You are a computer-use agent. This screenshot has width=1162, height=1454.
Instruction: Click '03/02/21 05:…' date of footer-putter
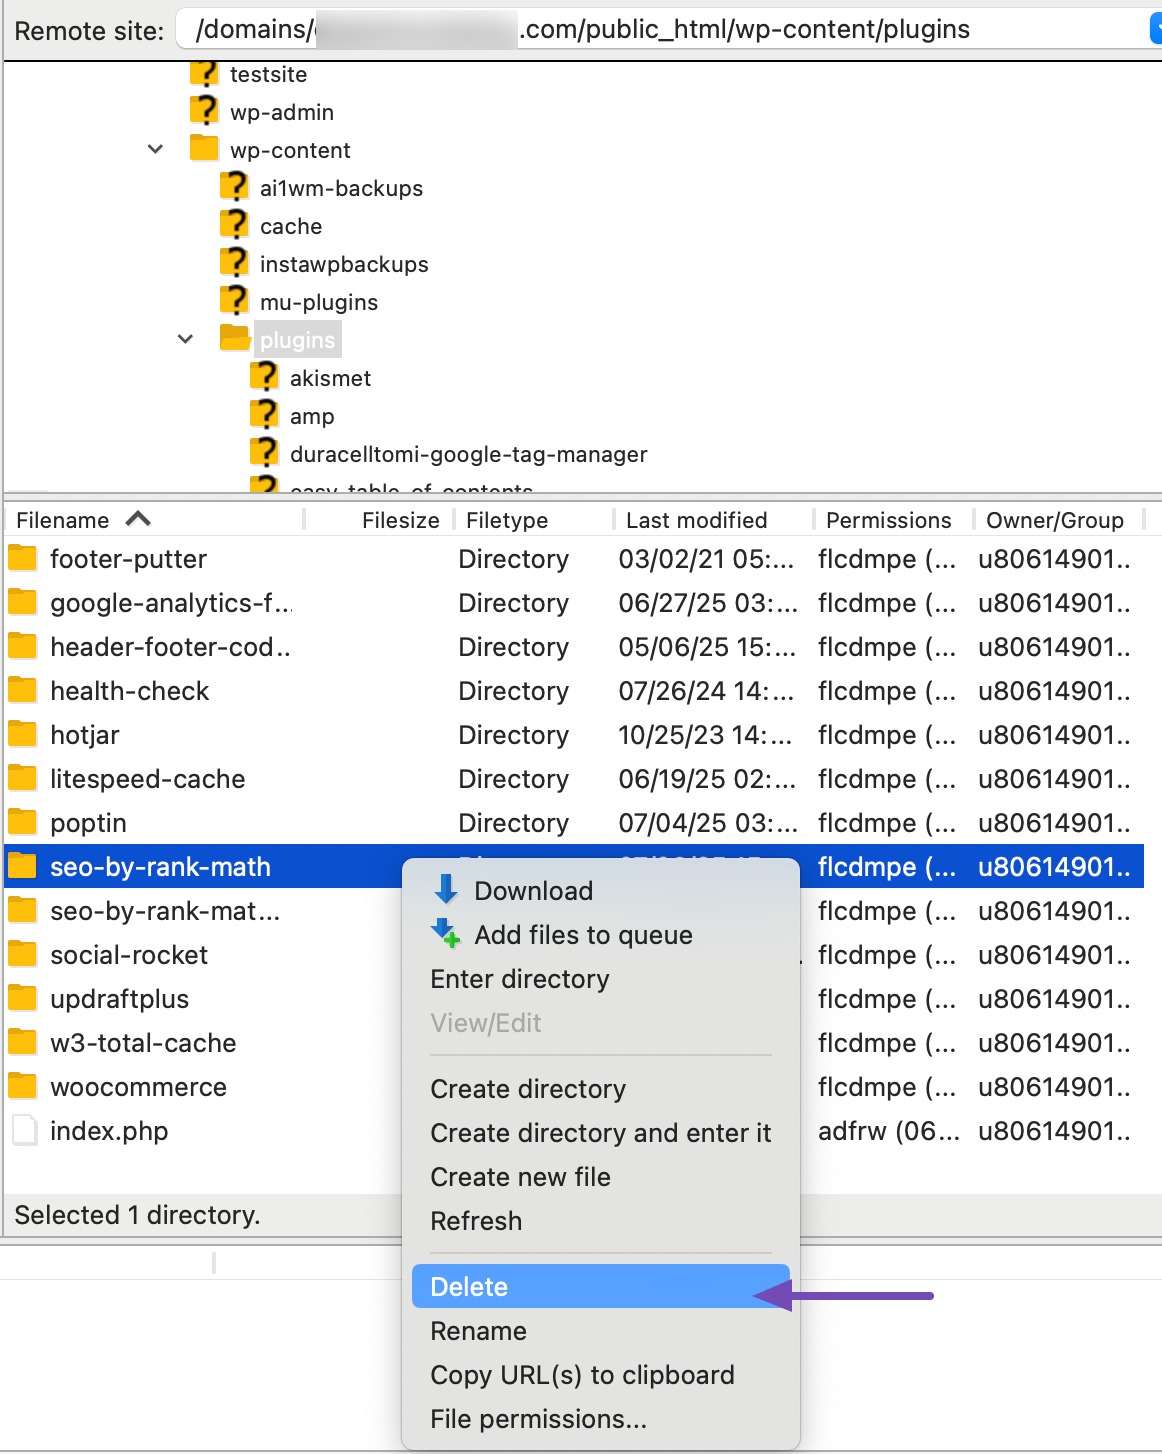[x=706, y=559]
